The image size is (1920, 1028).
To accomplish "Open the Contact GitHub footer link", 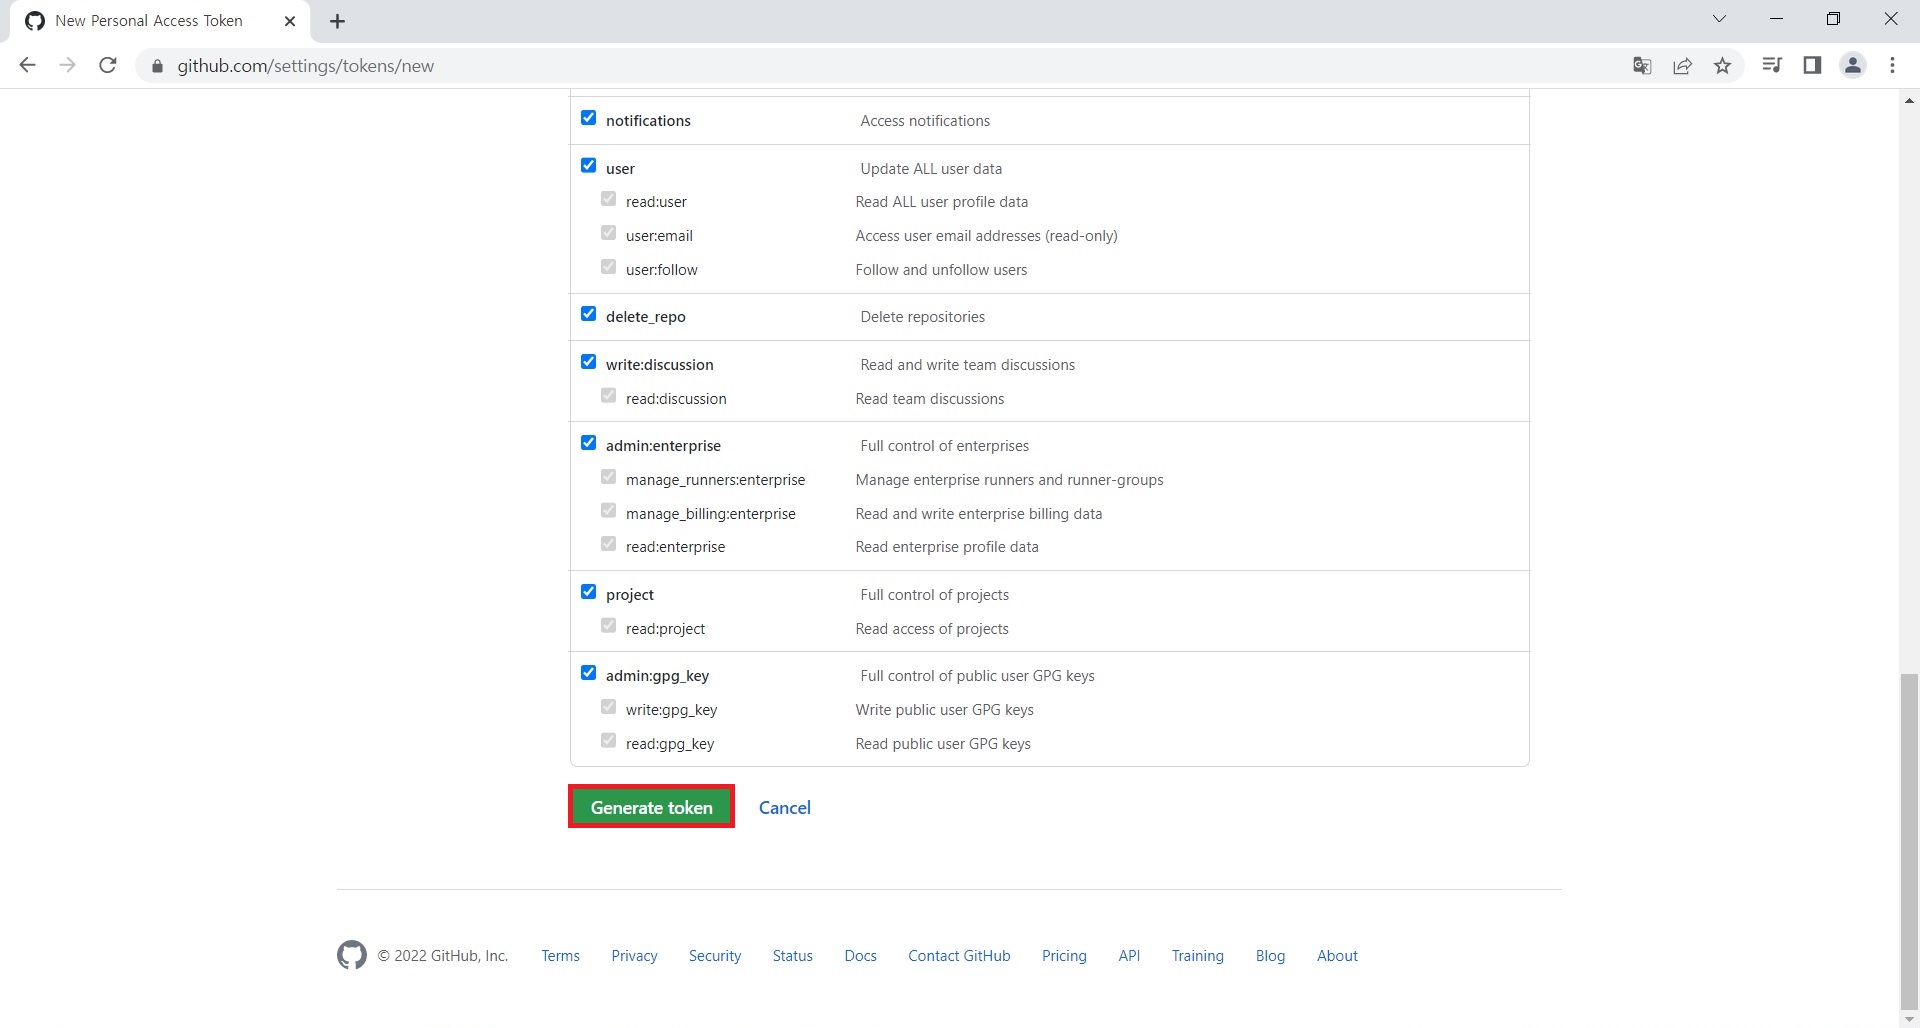I will [x=960, y=956].
